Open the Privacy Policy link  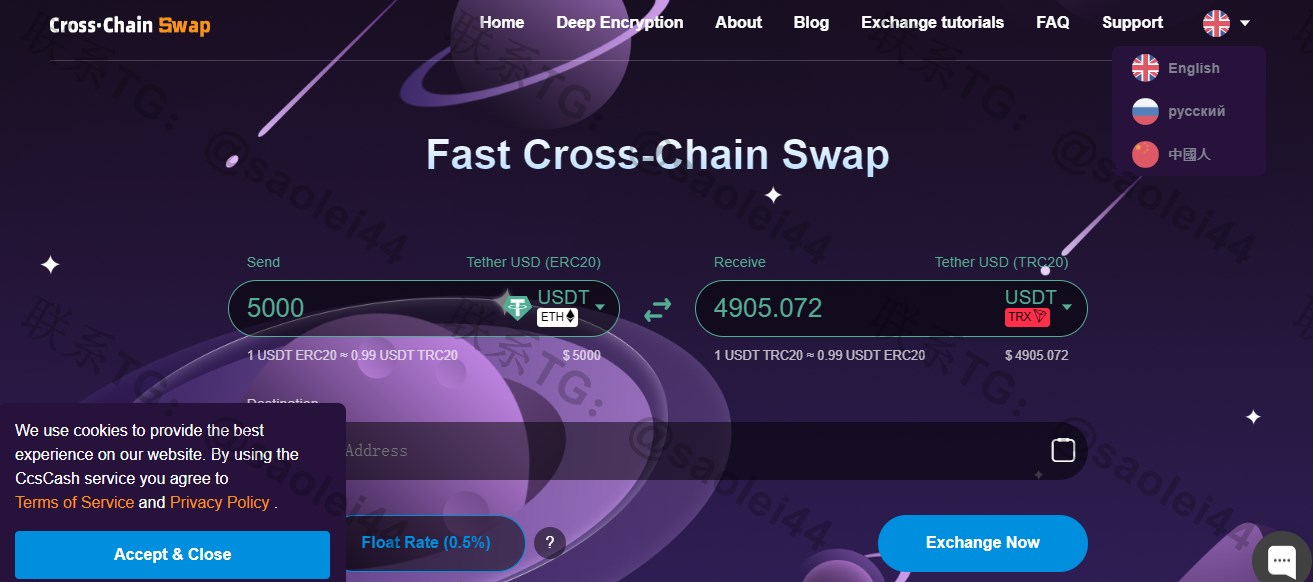click(220, 502)
